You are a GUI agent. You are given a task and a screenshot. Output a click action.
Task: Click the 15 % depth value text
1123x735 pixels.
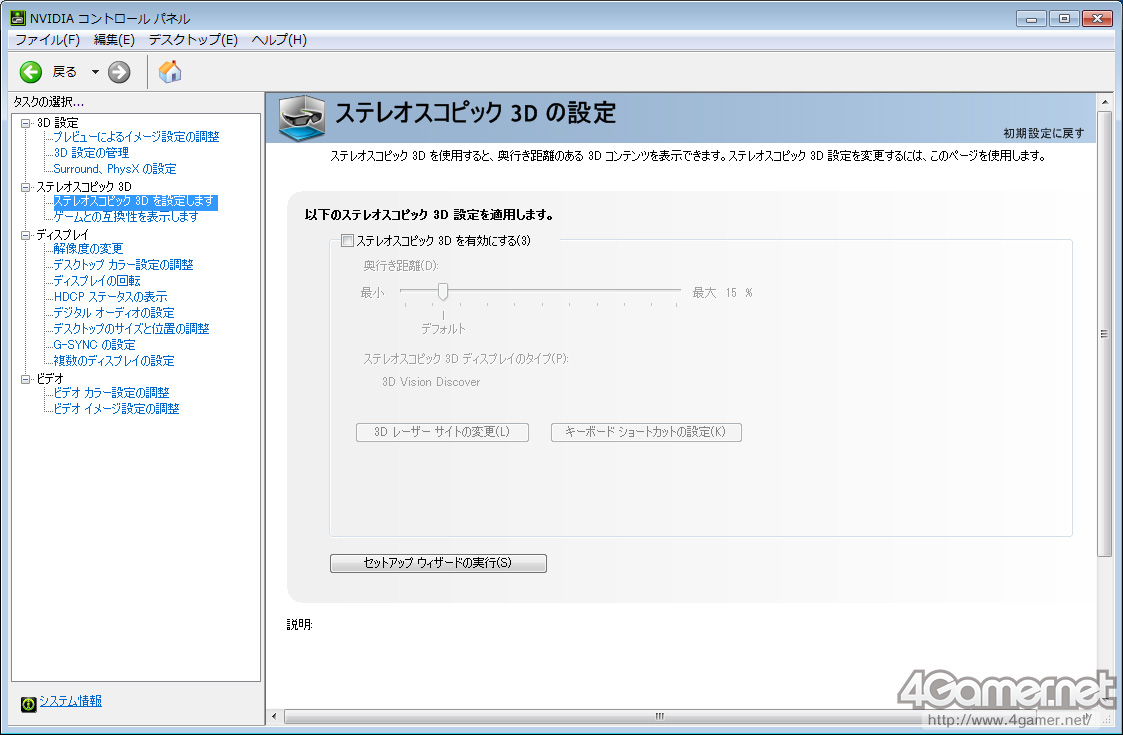click(739, 292)
